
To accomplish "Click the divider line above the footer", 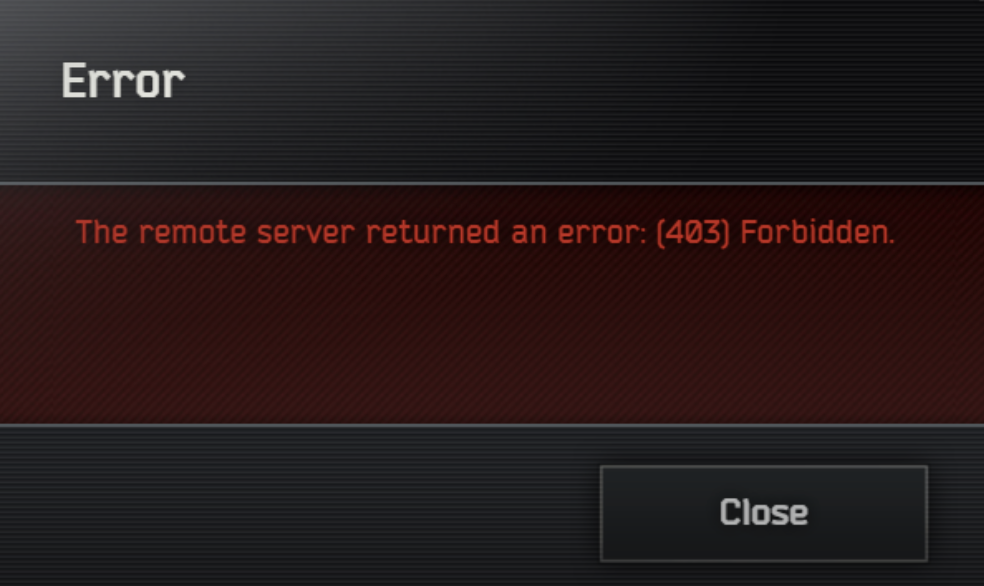I will (x=492, y=425).
